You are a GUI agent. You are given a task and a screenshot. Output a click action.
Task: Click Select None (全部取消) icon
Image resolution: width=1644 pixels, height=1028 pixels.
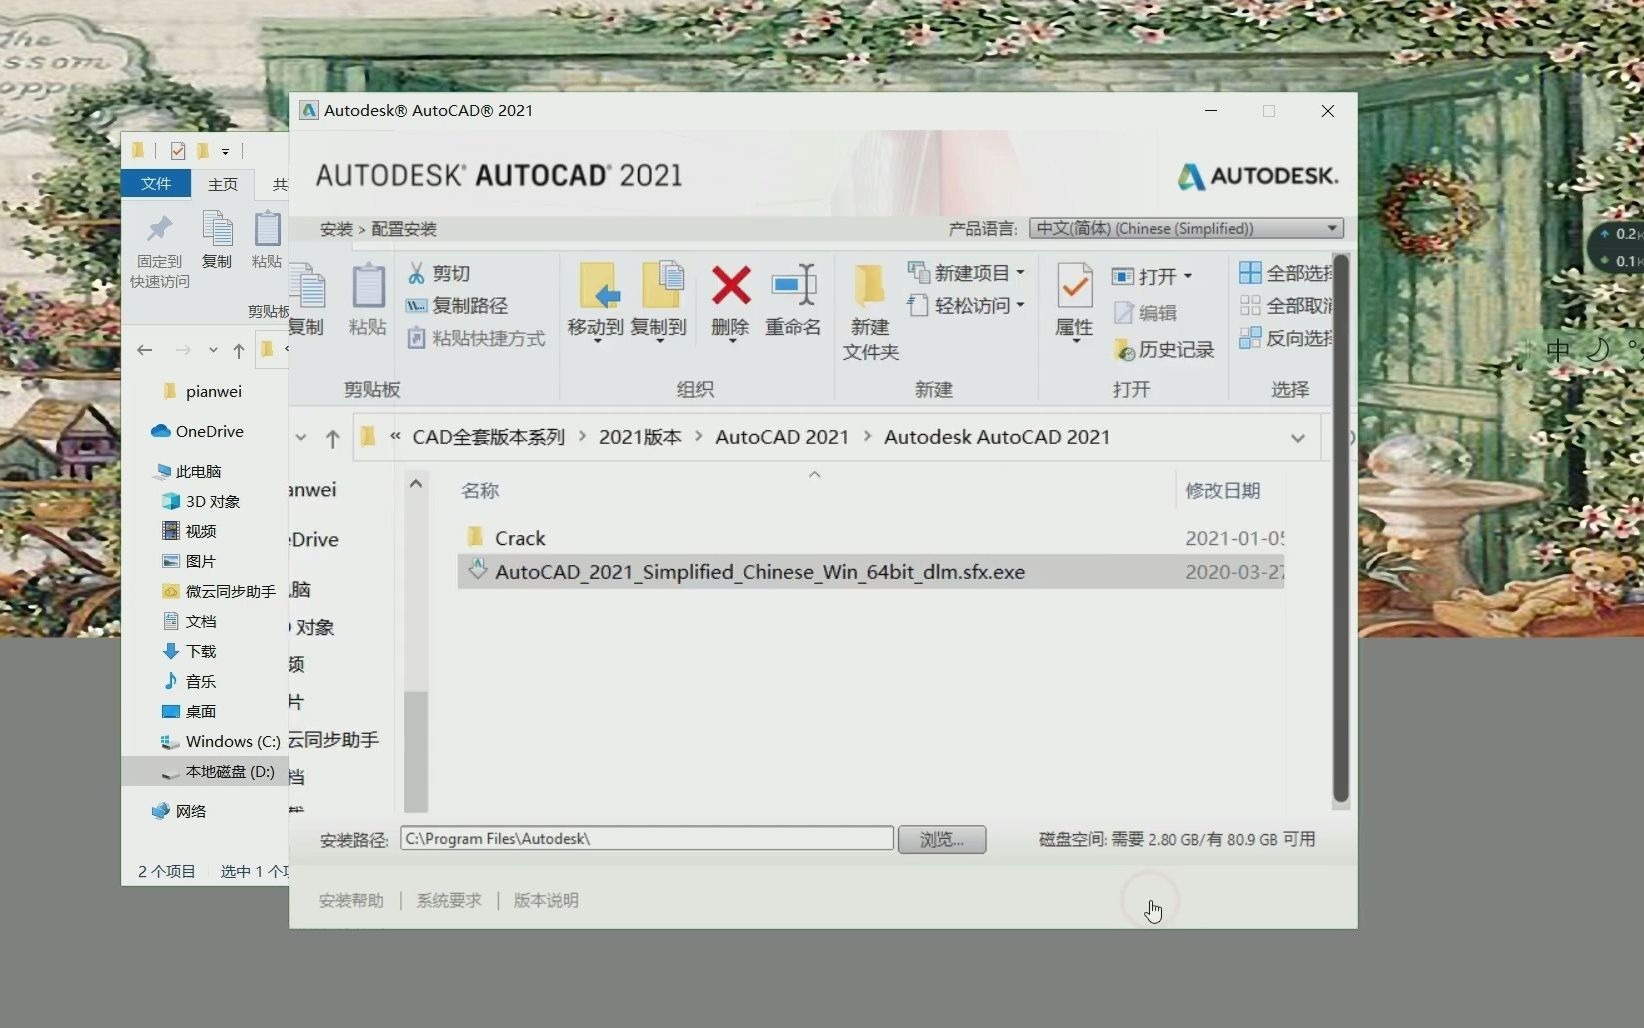(x=1250, y=305)
